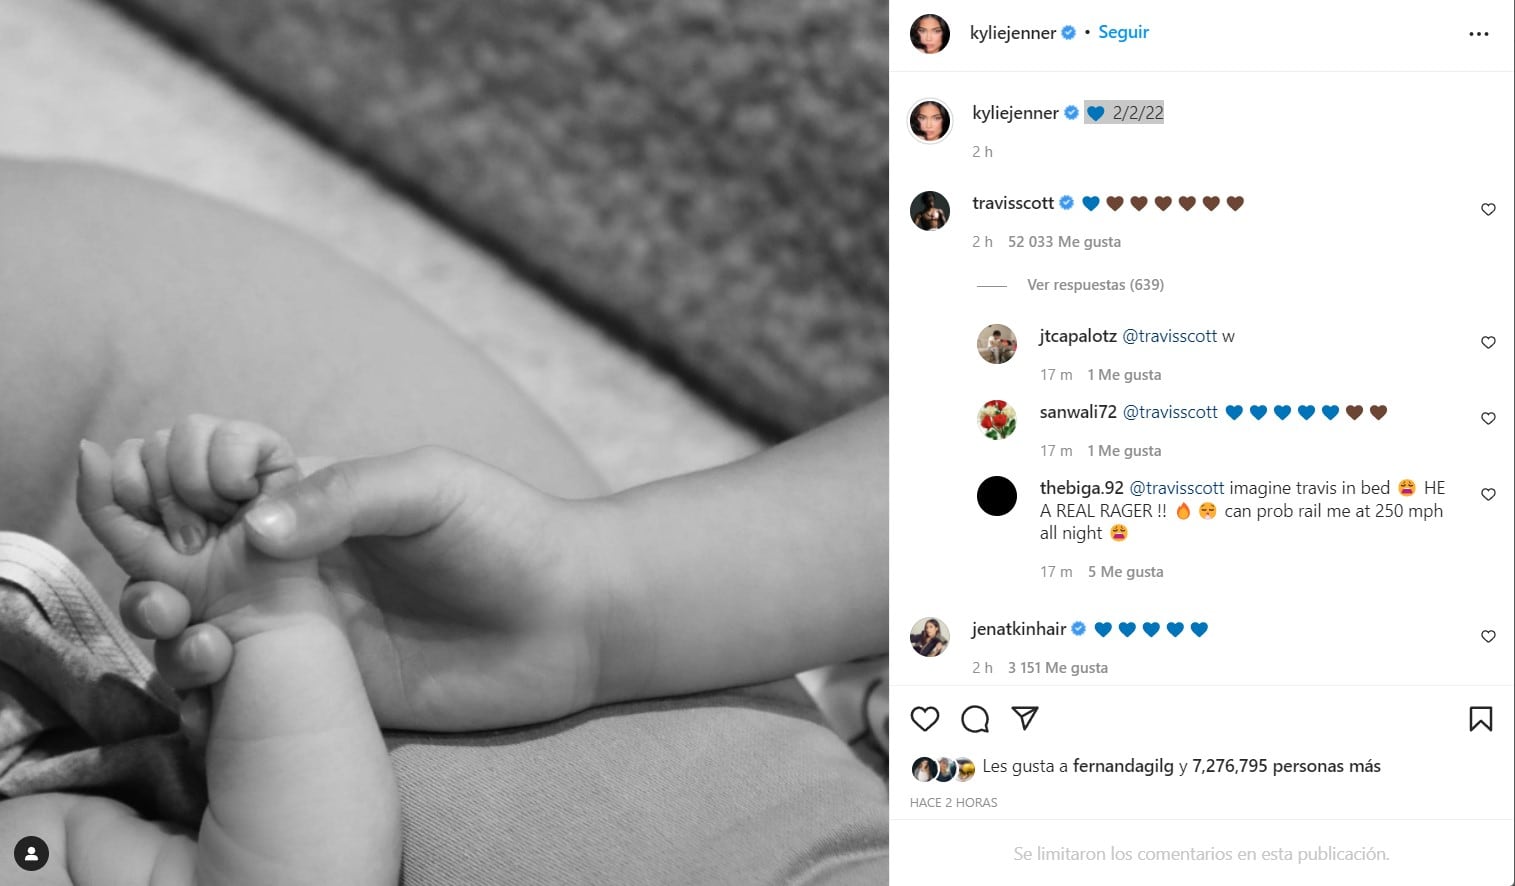The width and height of the screenshot is (1515, 886).
Task: Click the Seguir follow link
Action: pyautogui.click(x=1123, y=32)
